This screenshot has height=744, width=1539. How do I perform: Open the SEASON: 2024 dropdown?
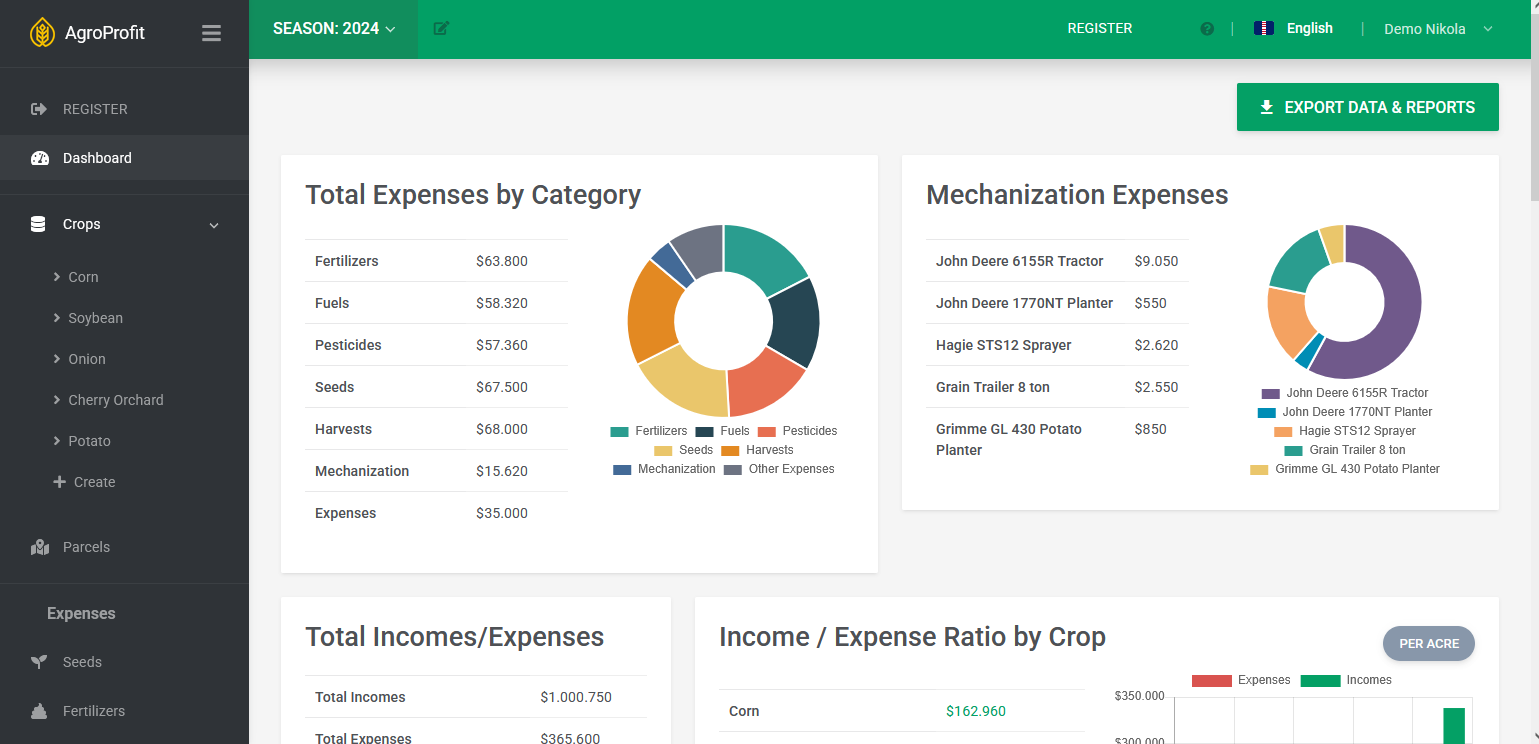click(x=332, y=29)
